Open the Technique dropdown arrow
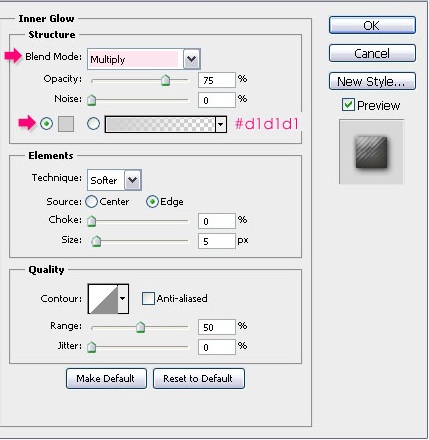 (x=133, y=180)
